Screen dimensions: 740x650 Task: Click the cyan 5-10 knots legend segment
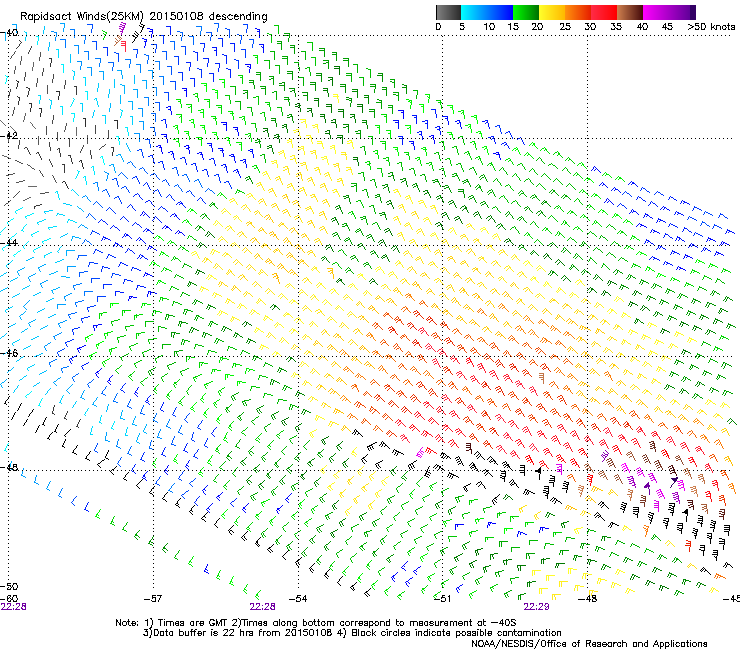[x=474, y=12]
